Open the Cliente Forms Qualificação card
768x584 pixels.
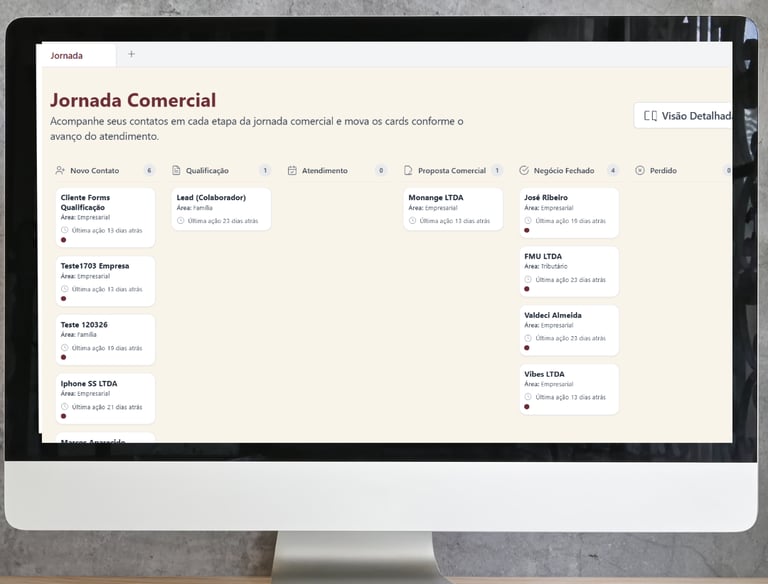pos(105,218)
